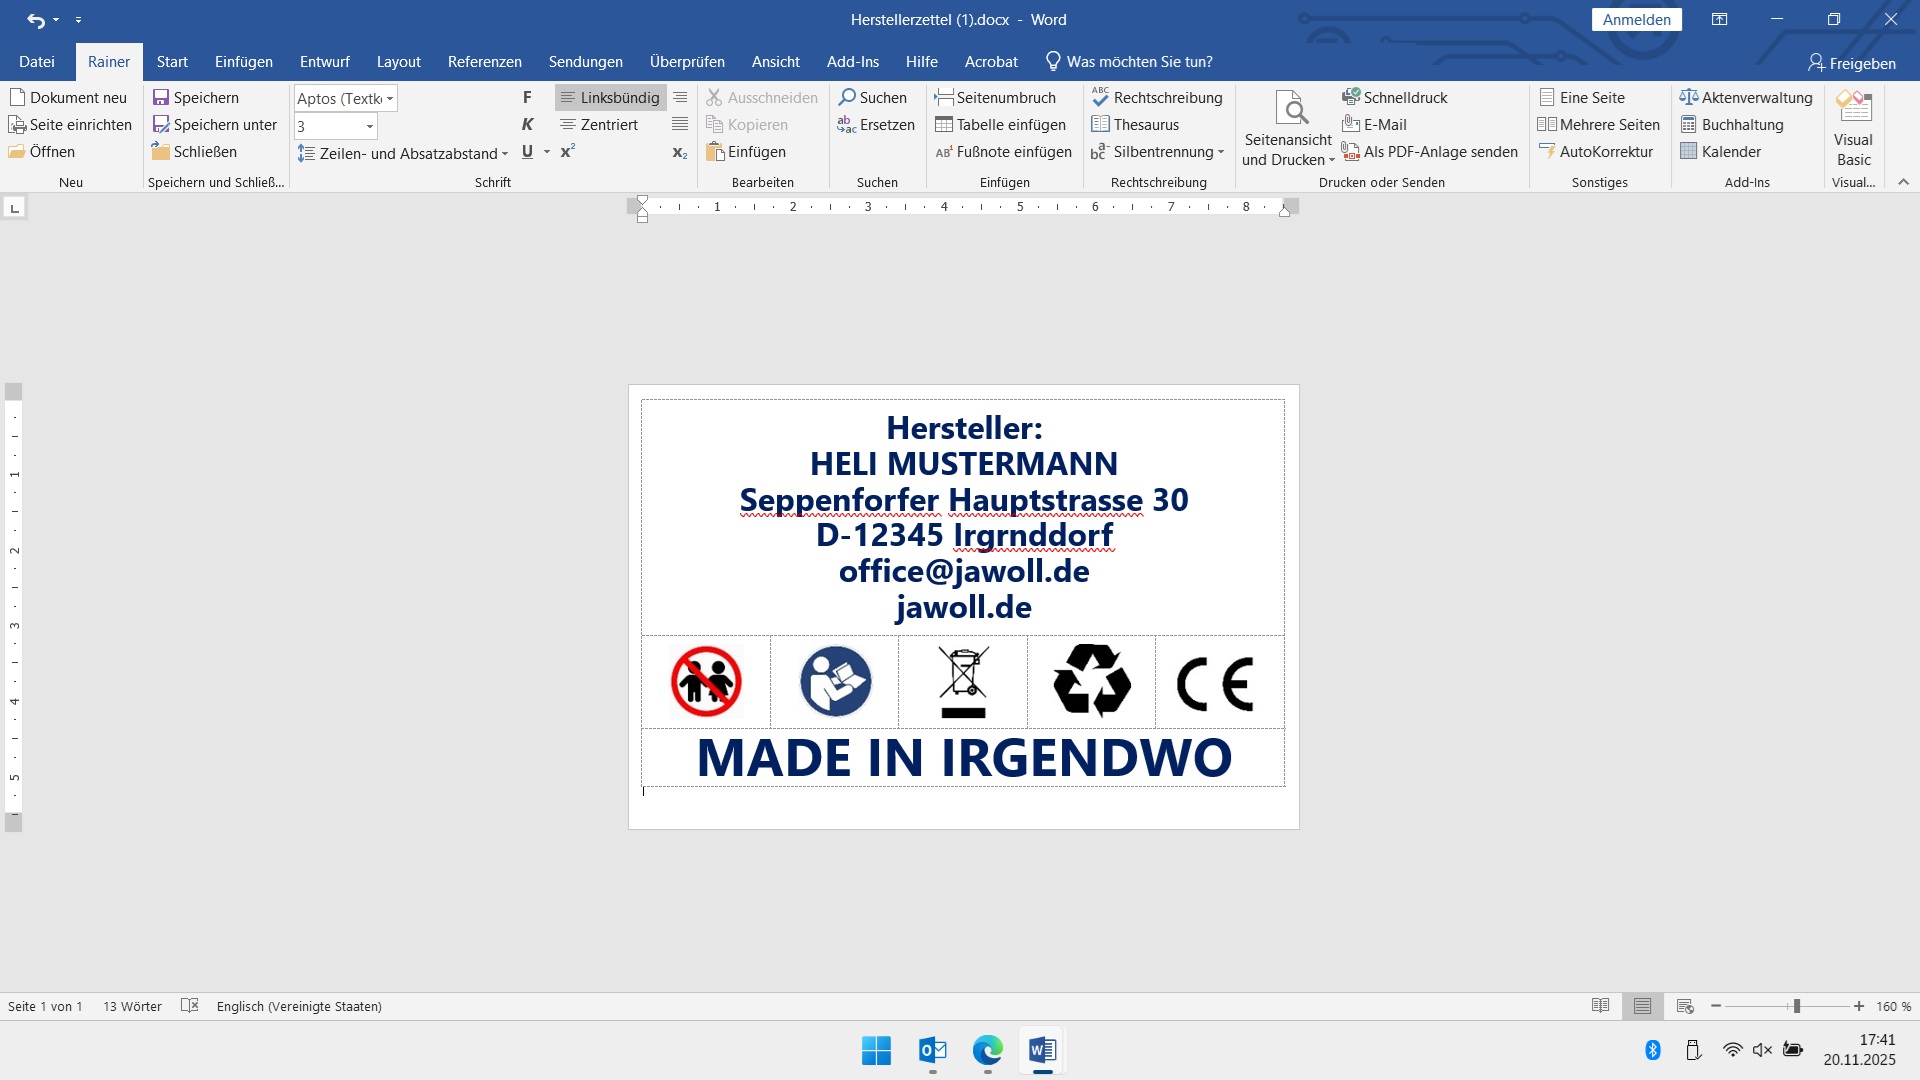Click the Suchen magnifier icon

coord(847,97)
